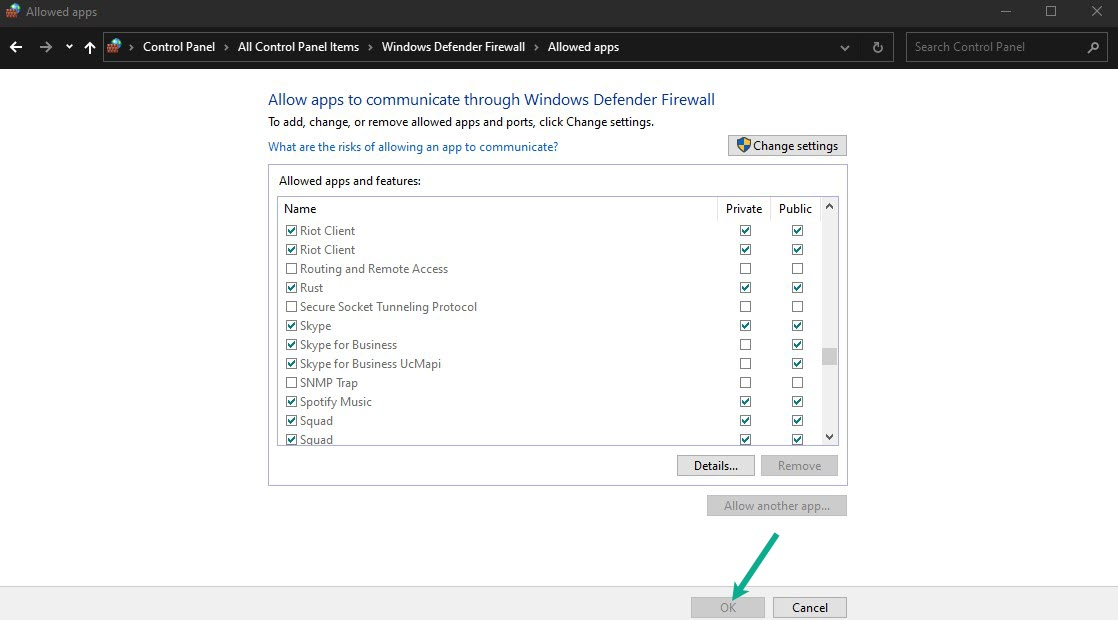Toggle the Public checkbox for Rust
This screenshot has height=620, width=1118.
coord(797,288)
